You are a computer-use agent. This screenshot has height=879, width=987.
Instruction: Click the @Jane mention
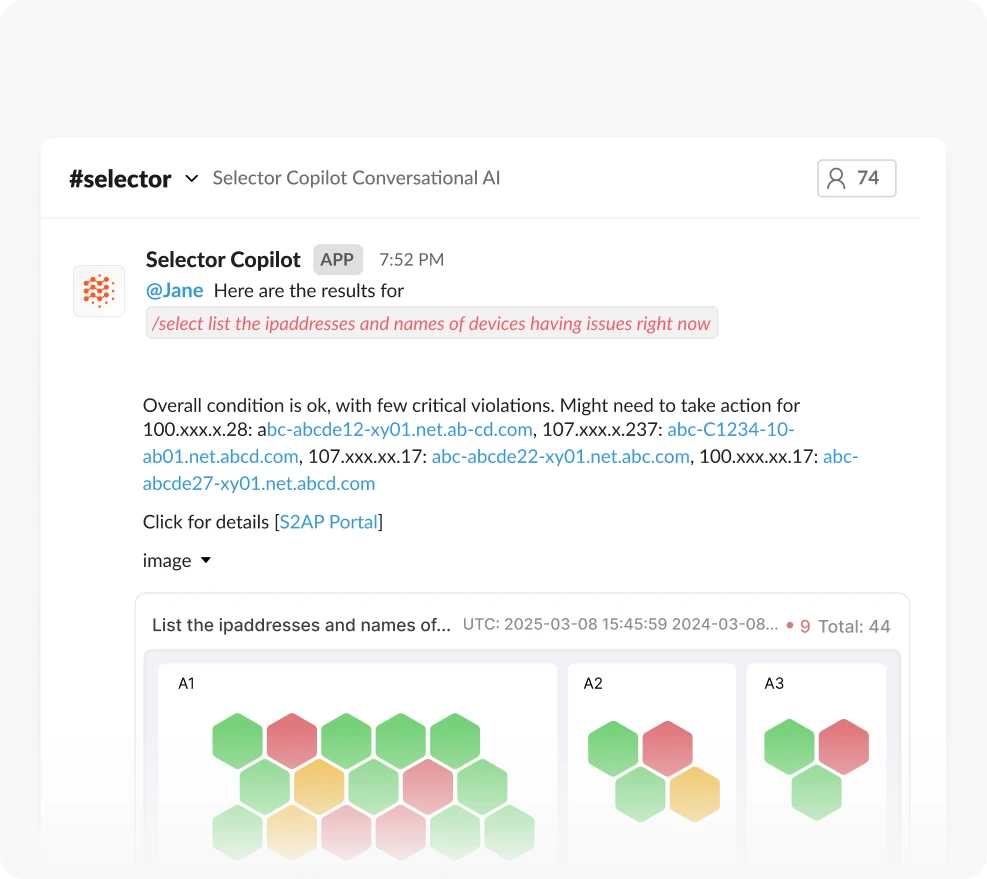(x=174, y=290)
